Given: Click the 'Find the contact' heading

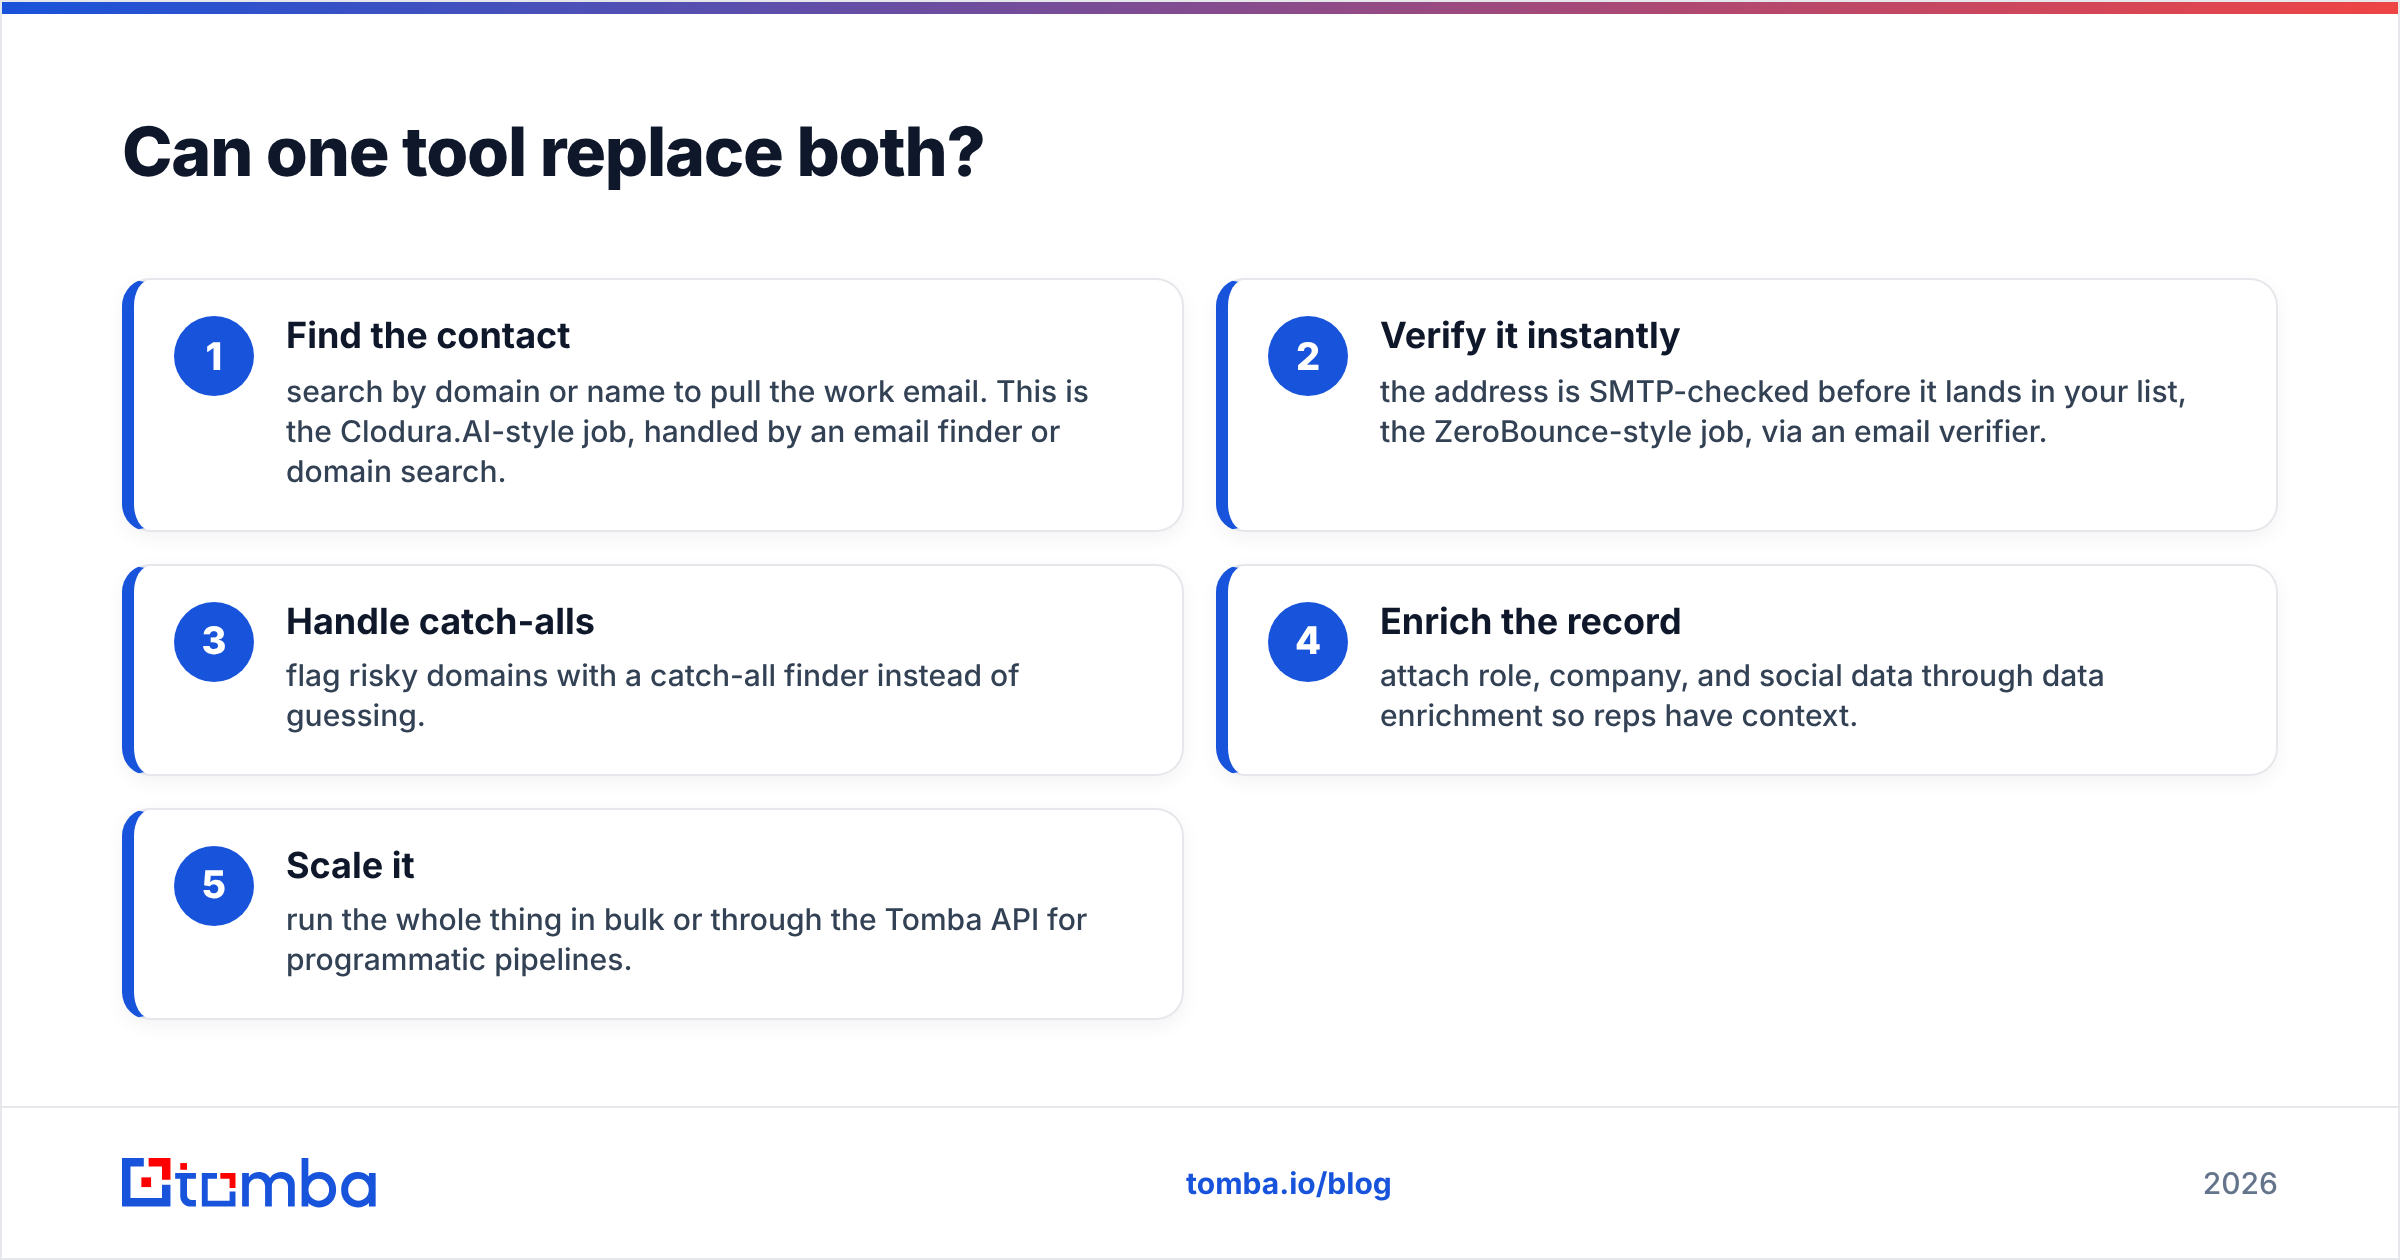Looking at the screenshot, I should point(428,336).
